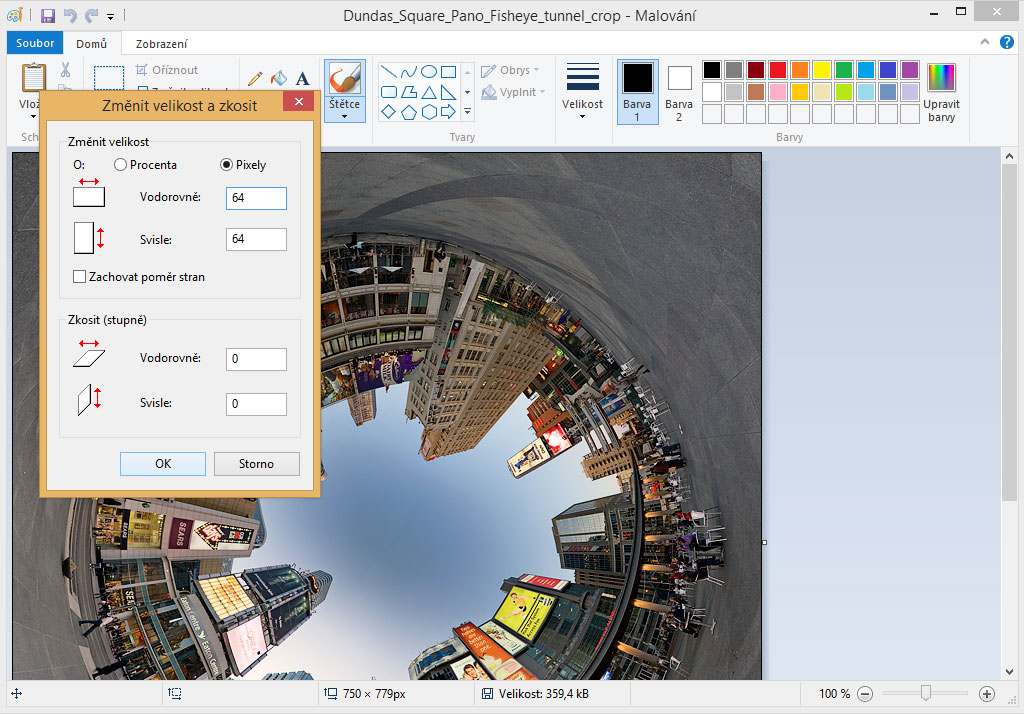Switch to the Domů tab

click(91, 44)
